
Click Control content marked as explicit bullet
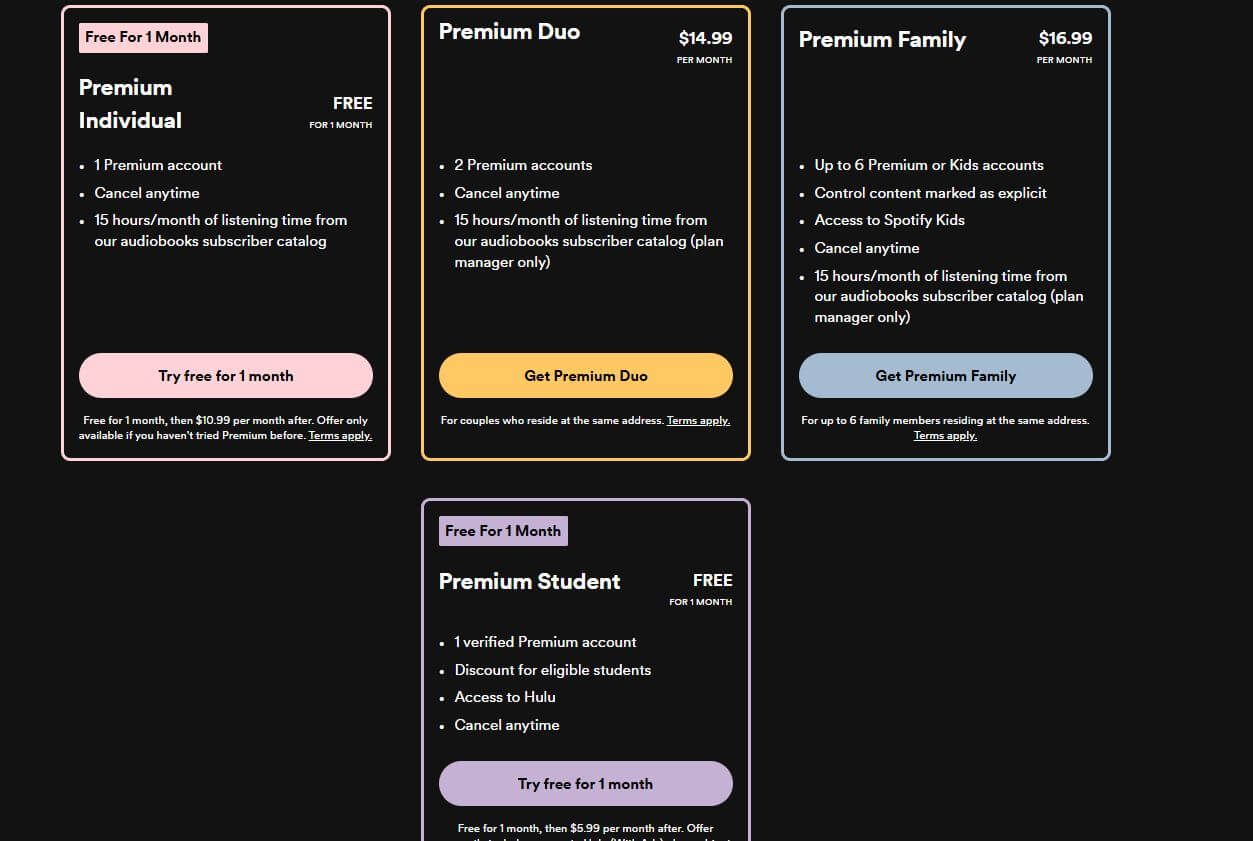(x=930, y=192)
